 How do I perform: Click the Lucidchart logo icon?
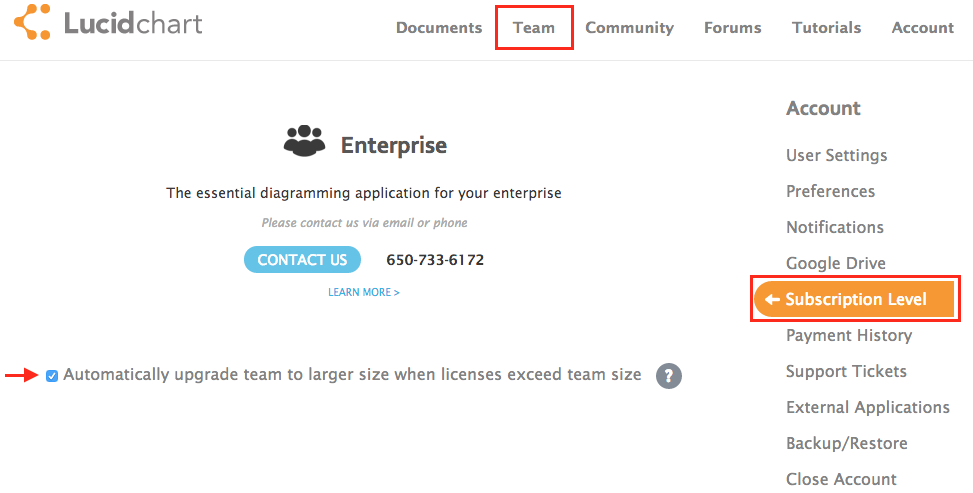(x=32, y=23)
